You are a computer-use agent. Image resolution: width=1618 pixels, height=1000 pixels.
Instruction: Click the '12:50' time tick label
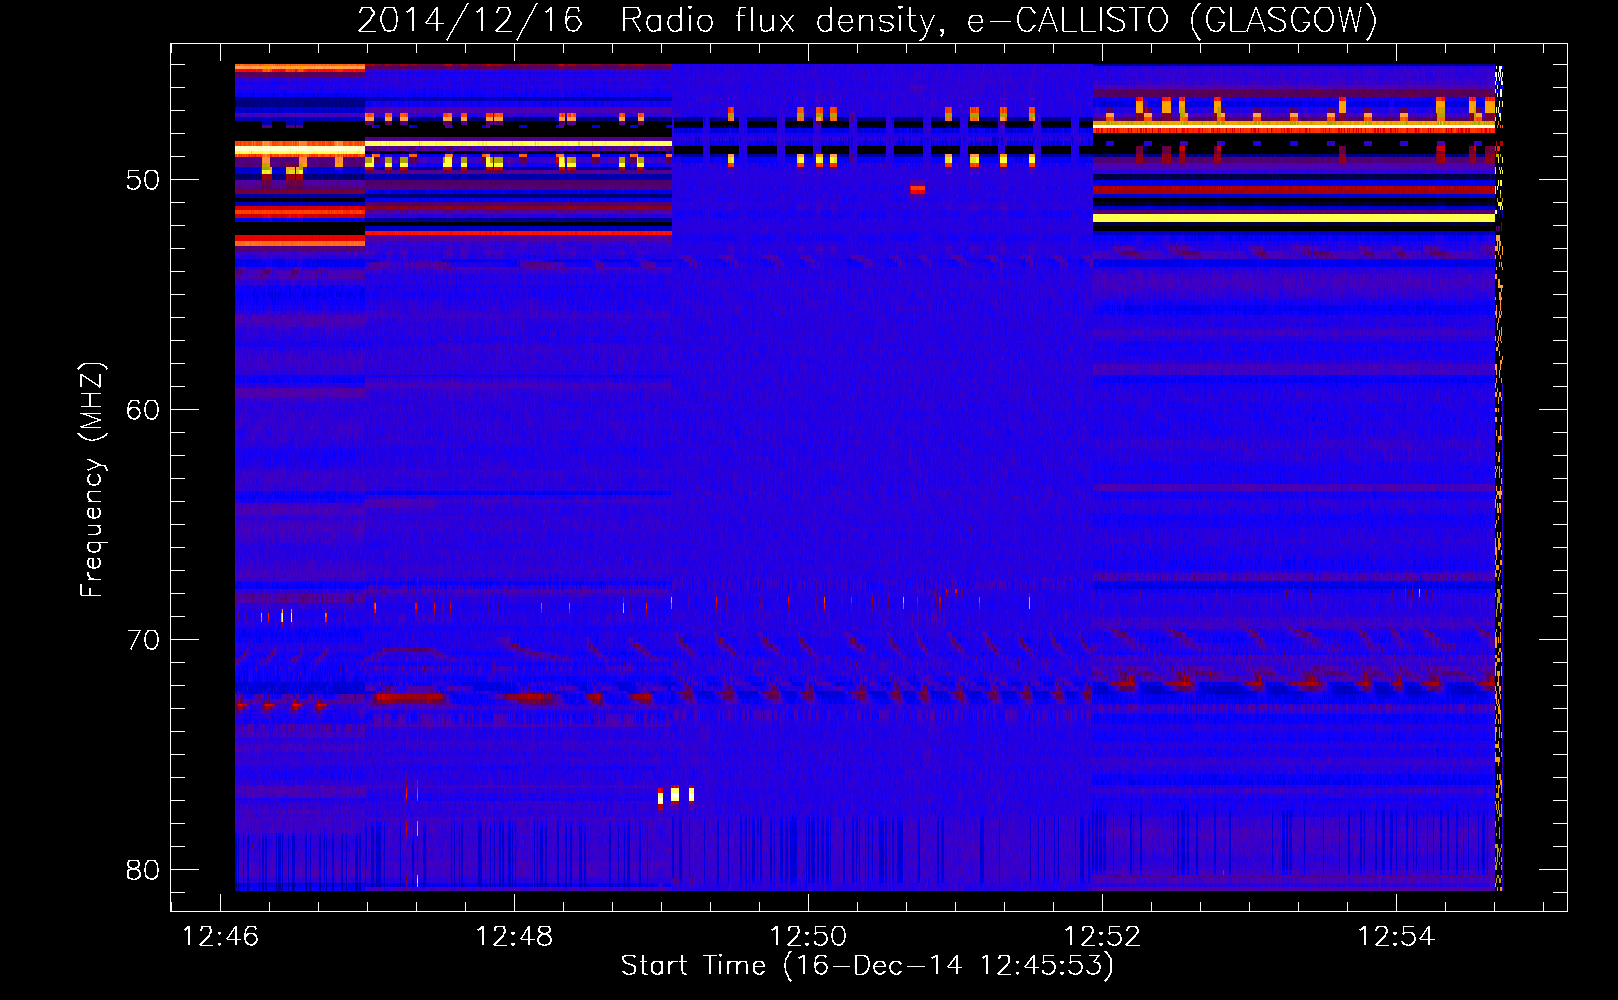point(808,936)
